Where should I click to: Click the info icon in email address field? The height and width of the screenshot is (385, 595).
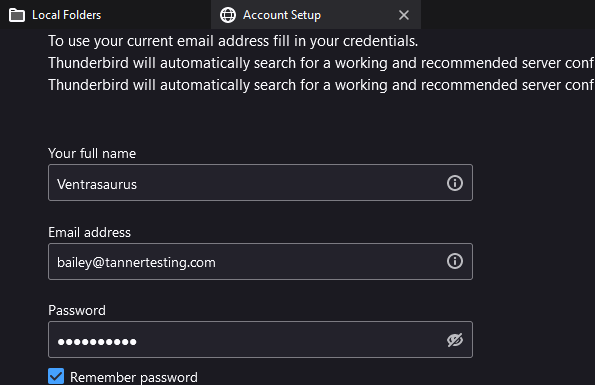click(x=455, y=261)
